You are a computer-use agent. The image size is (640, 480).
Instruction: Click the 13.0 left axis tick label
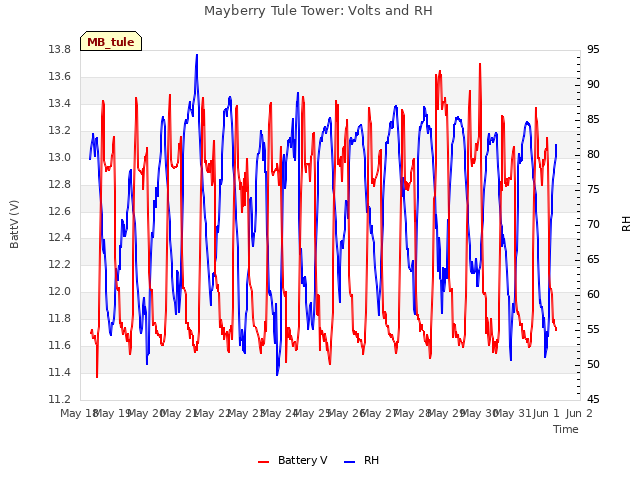(x=60, y=158)
